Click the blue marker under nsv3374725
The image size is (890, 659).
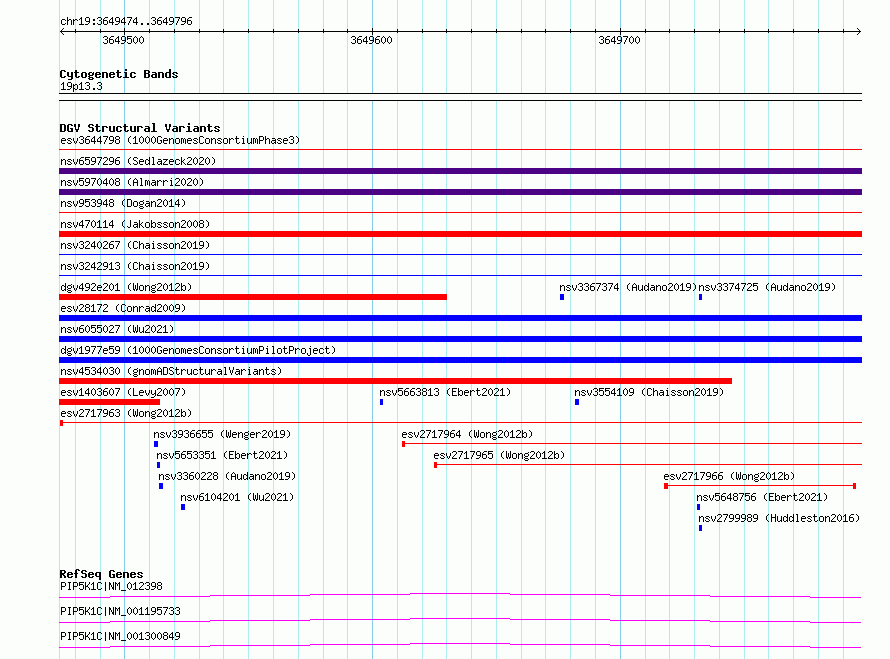pos(700,297)
